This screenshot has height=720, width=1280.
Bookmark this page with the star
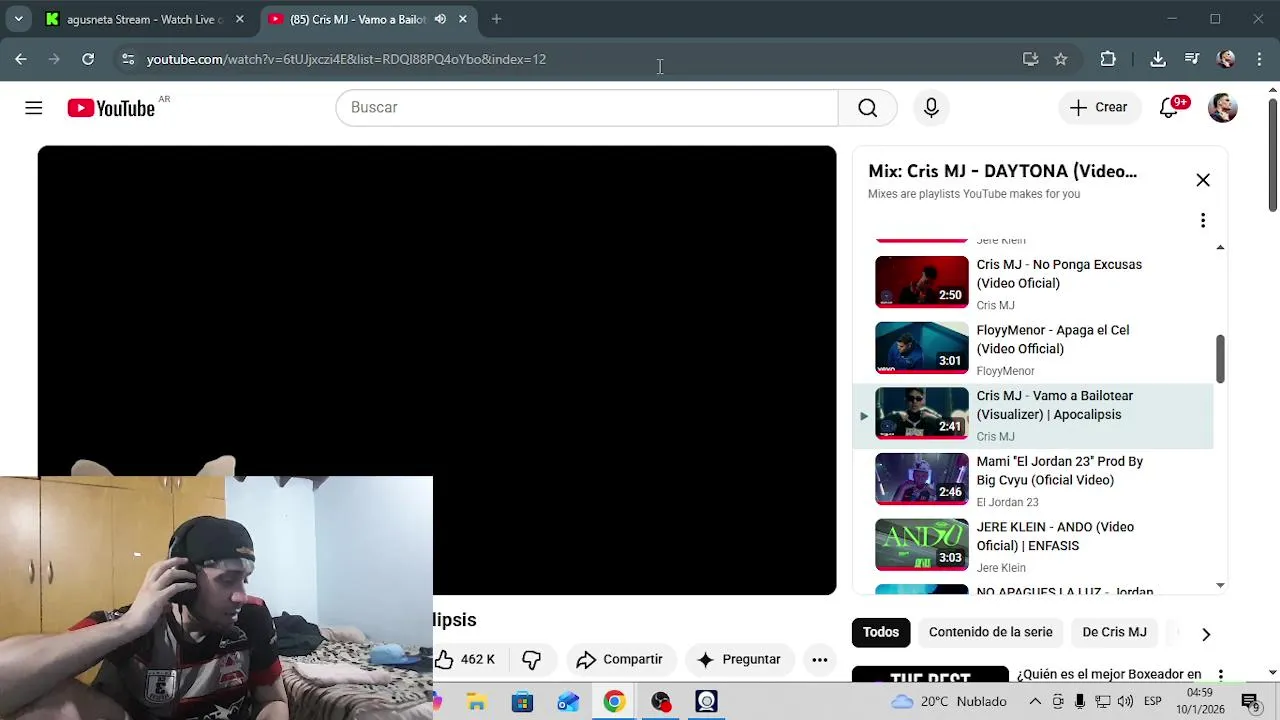pyautogui.click(x=1060, y=59)
